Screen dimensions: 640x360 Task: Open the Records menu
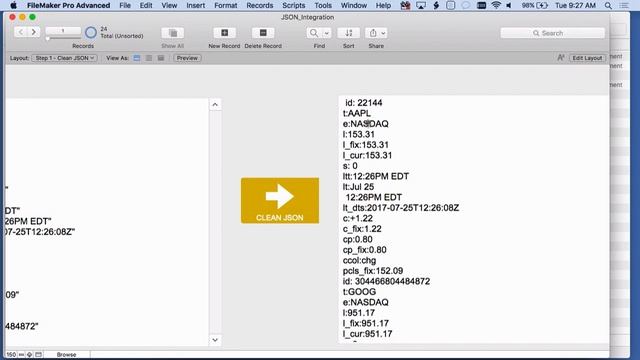tap(260, 5)
